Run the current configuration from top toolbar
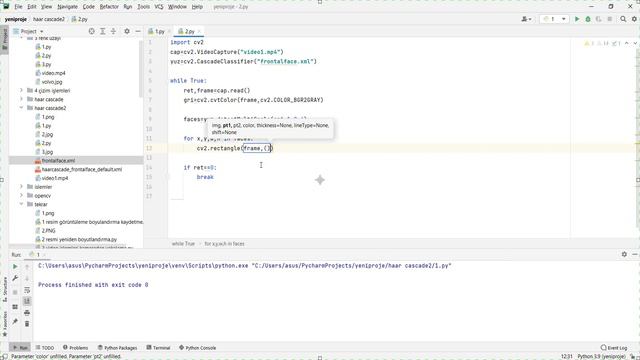The height and width of the screenshot is (360, 640). click(577, 19)
